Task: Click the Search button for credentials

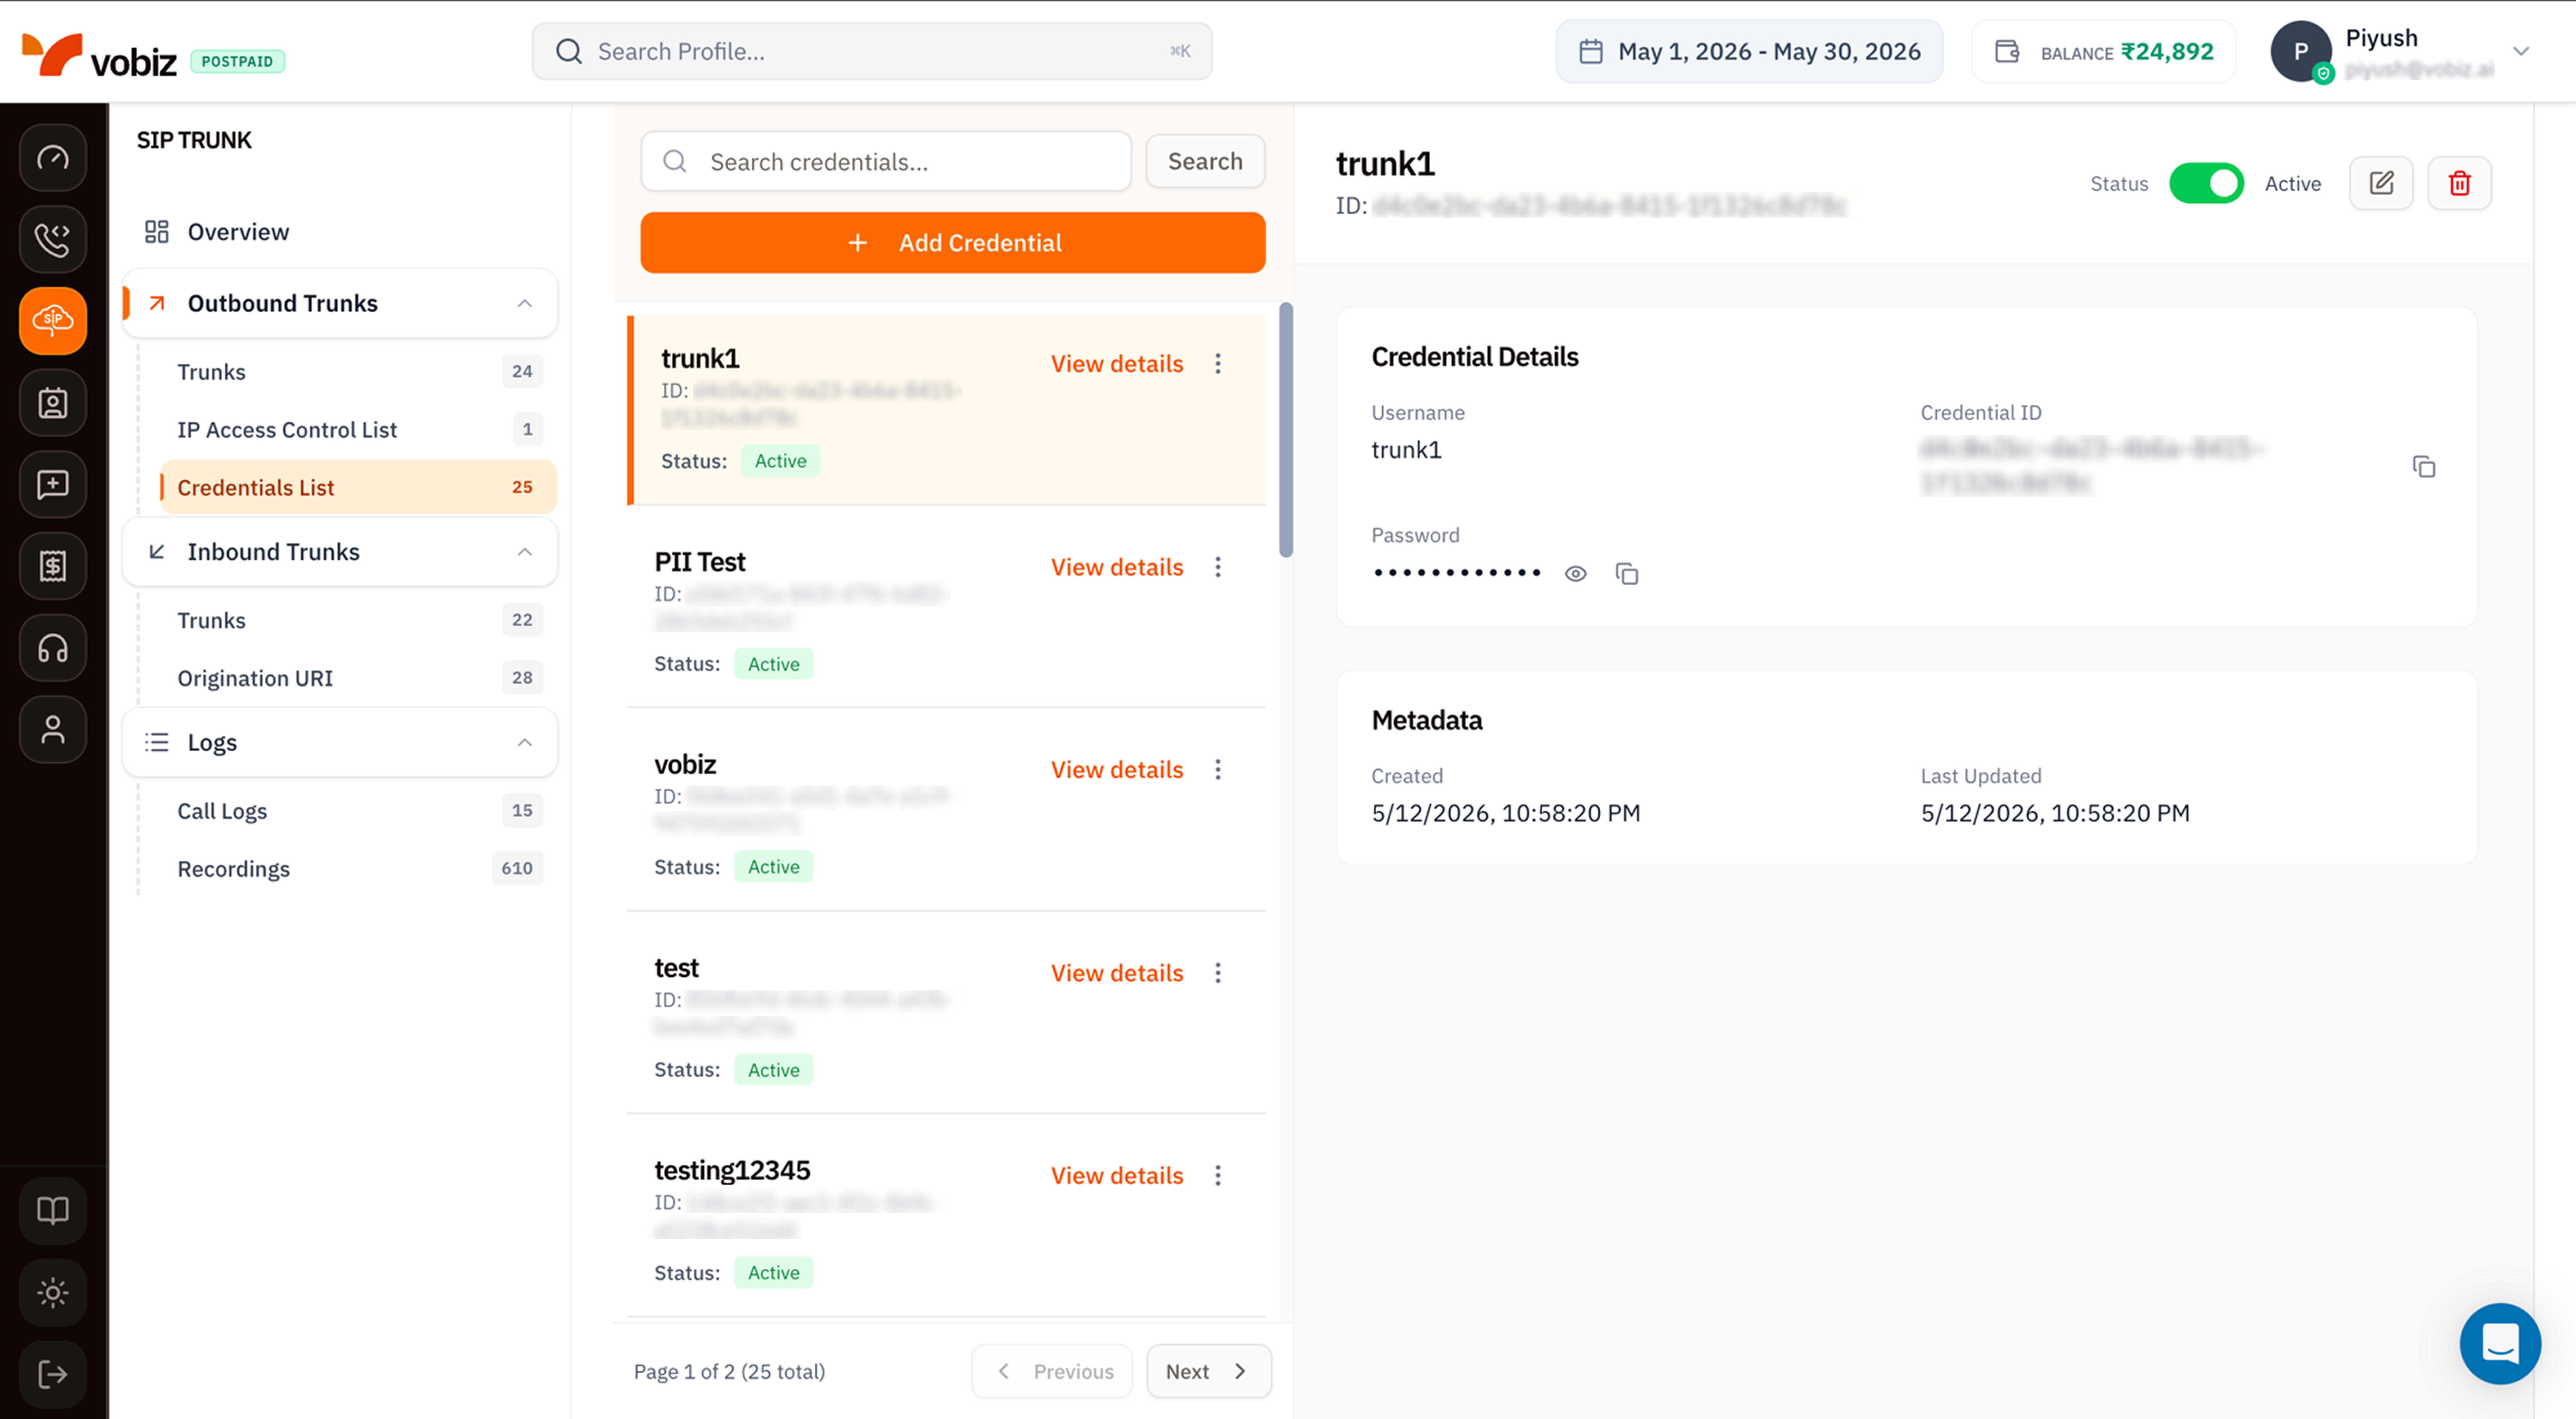Action: point(1205,161)
